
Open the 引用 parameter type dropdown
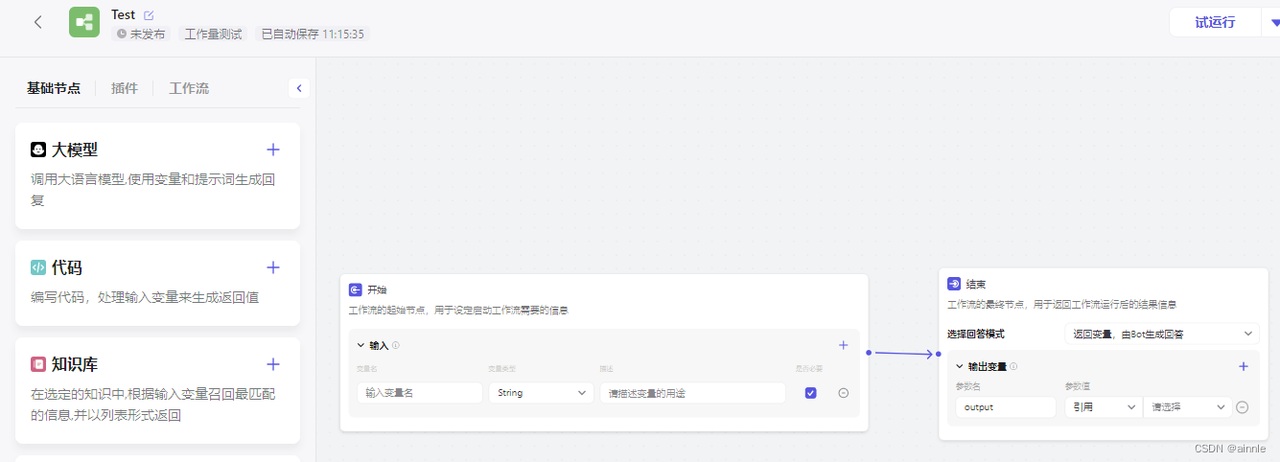point(1102,407)
